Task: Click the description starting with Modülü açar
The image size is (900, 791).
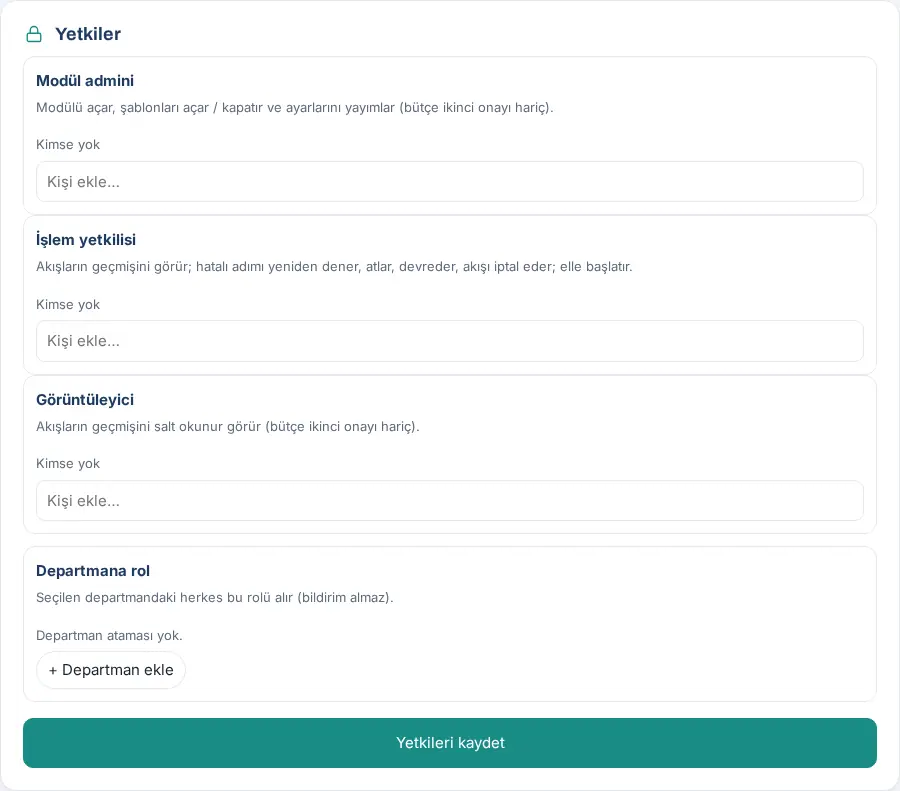Action: click(x=294, y=108)
